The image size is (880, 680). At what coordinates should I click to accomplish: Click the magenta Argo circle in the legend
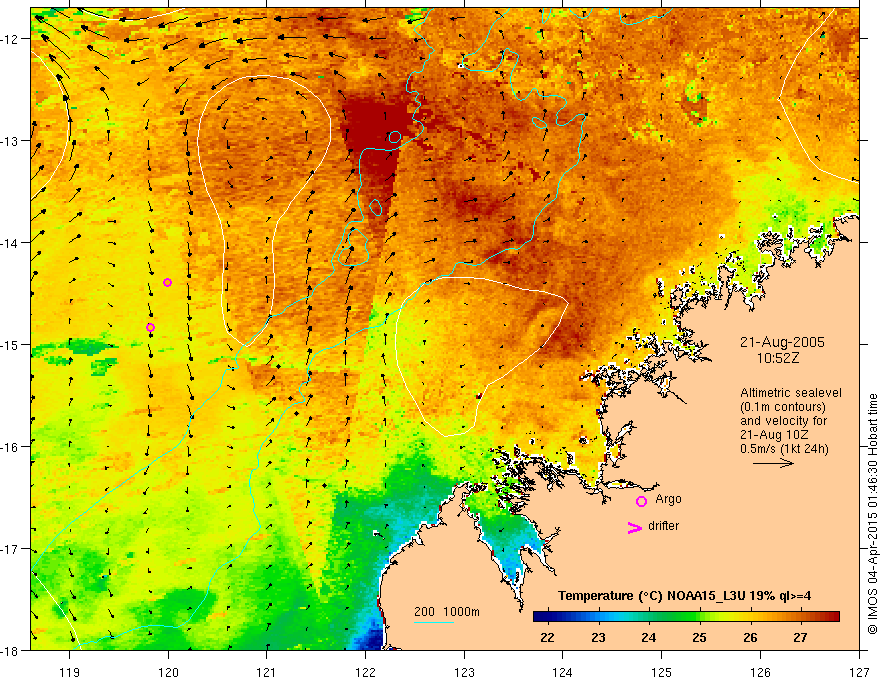(x=641, y=501)
